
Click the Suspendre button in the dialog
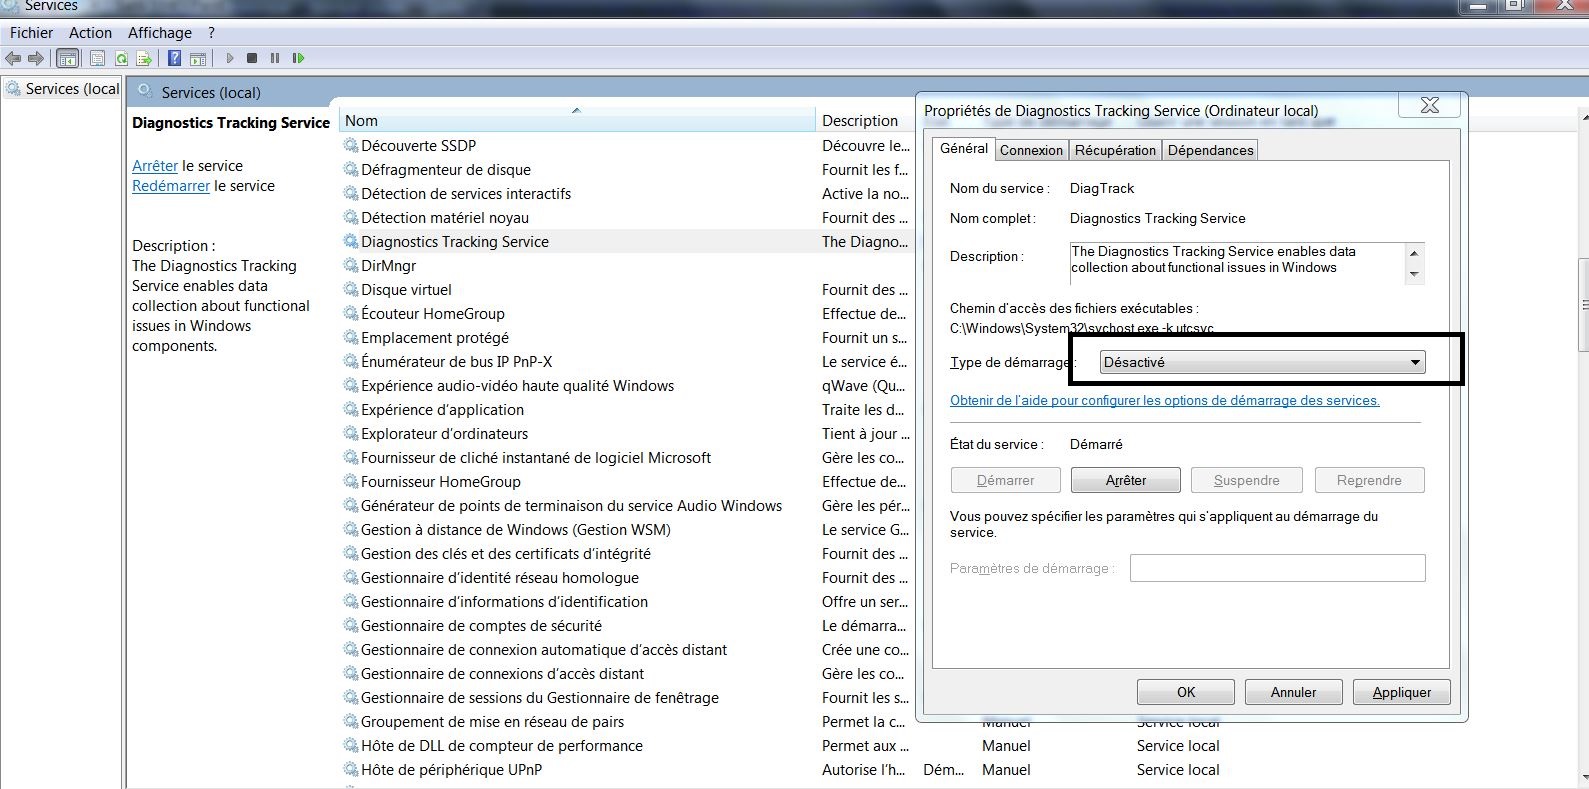coord(1247,480)
